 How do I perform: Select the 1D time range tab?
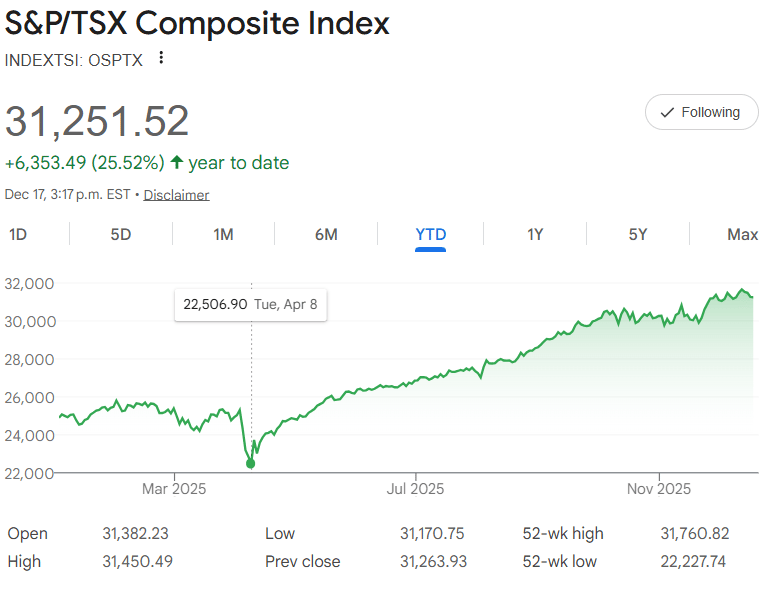18,234
